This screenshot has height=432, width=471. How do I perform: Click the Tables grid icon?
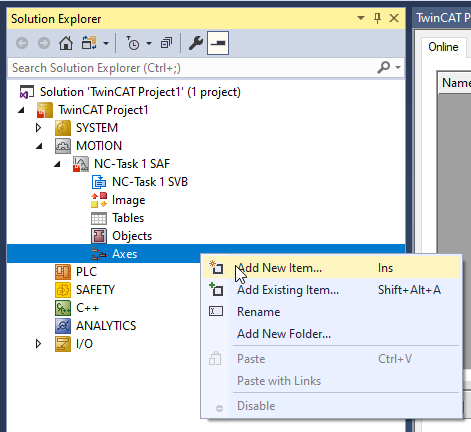pyautogui.click(x=99, y=218)
